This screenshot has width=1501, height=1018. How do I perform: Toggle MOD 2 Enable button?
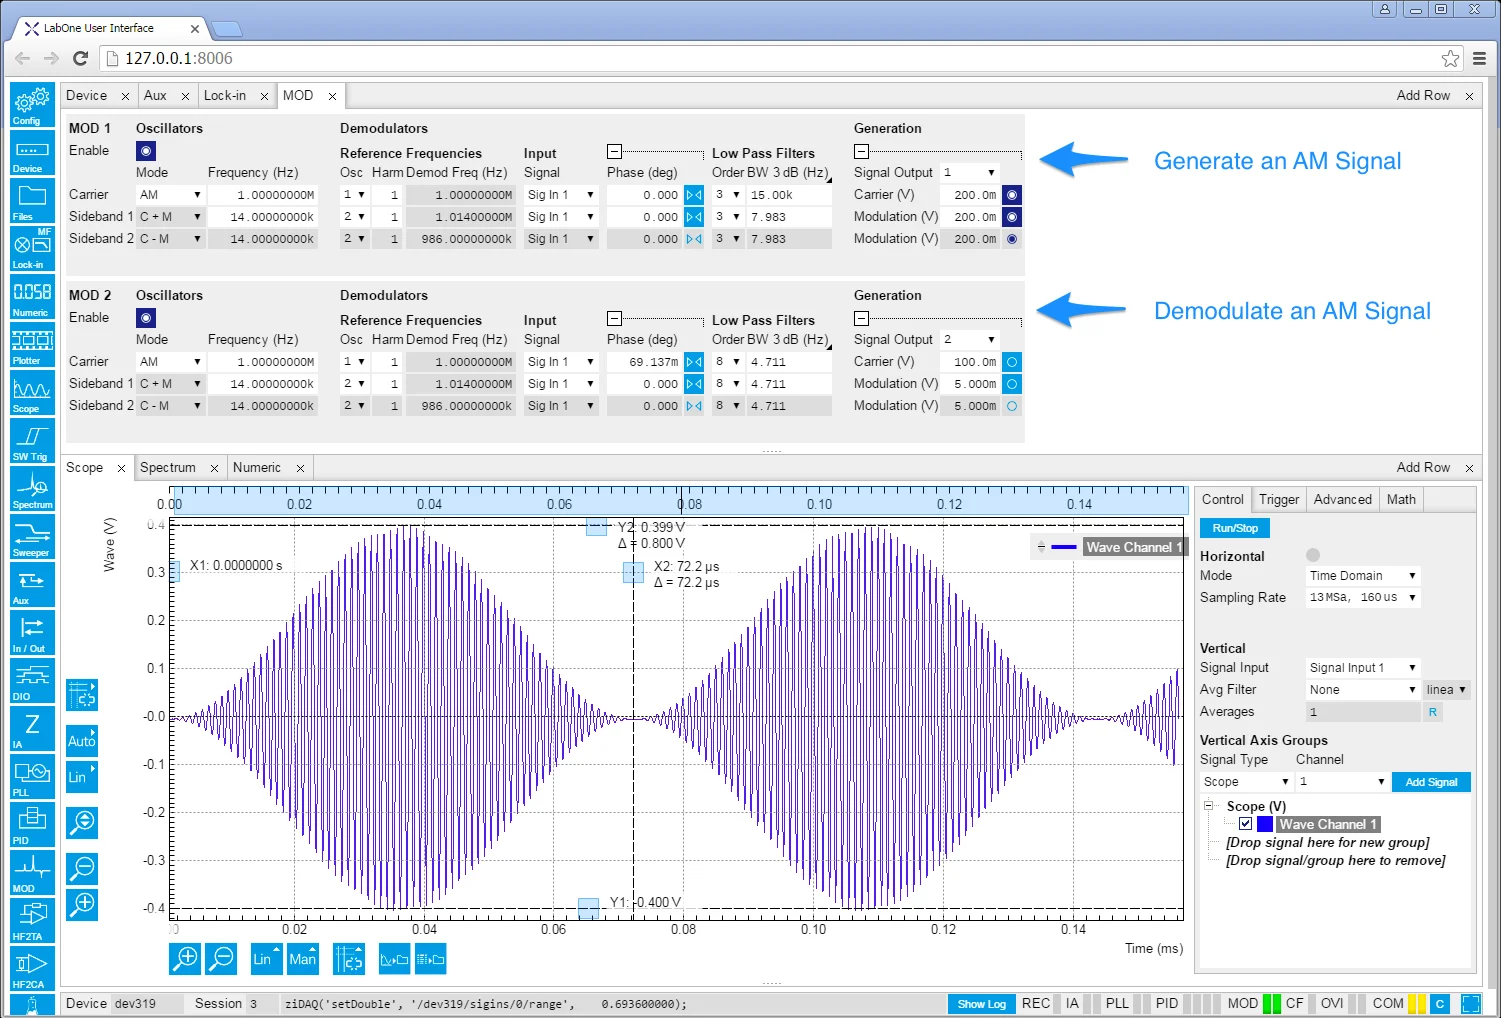click(146, 318)
